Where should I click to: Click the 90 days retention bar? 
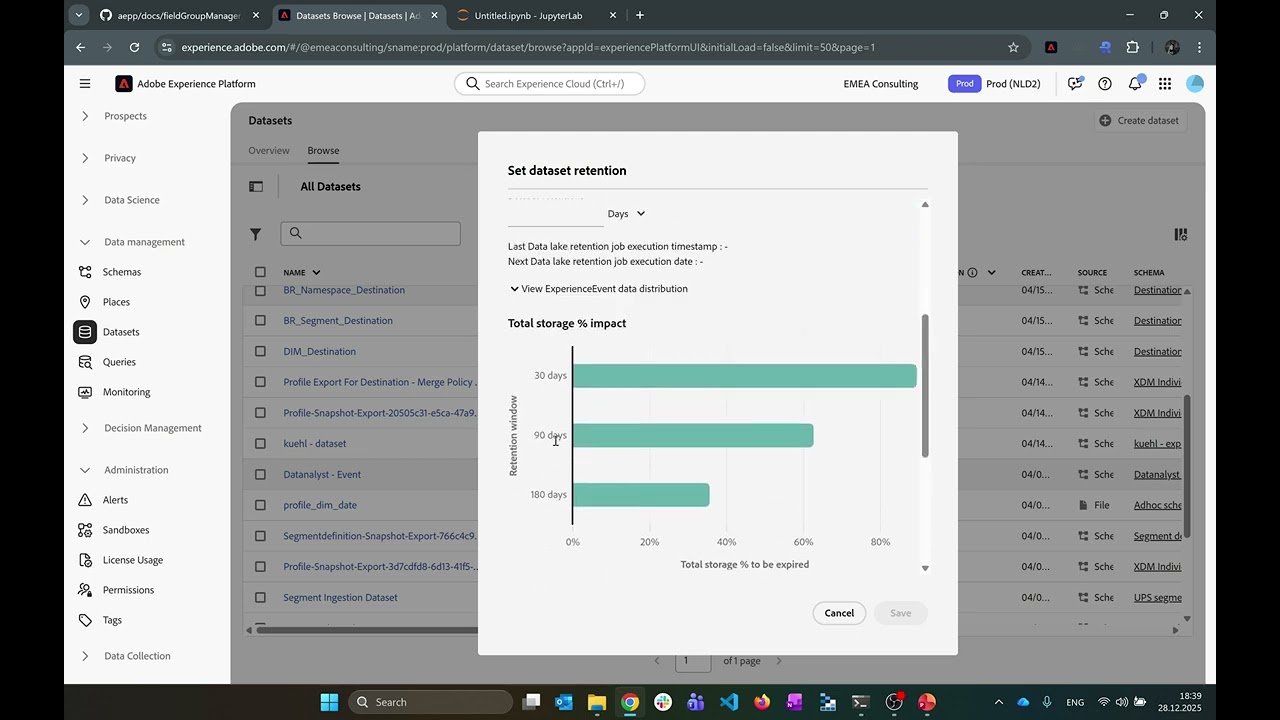tap(693, 435)
